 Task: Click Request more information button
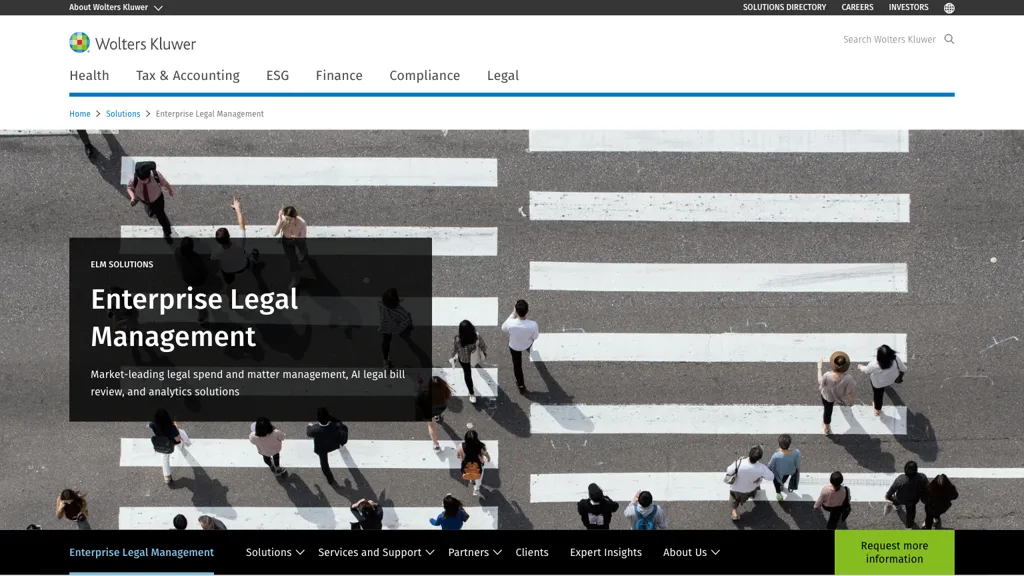pos(894,552)
